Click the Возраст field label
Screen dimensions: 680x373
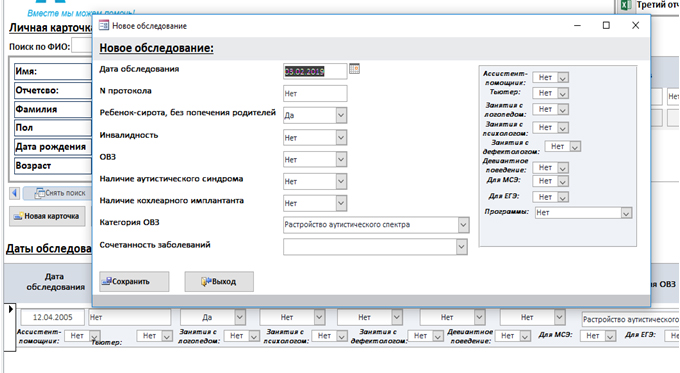pos(53,166)
